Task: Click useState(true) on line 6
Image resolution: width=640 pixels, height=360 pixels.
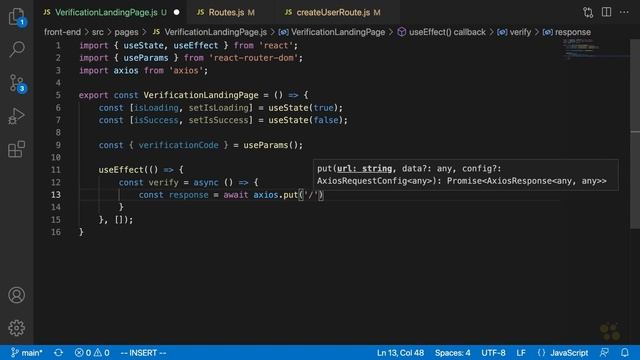Action: tap(303, 108)
